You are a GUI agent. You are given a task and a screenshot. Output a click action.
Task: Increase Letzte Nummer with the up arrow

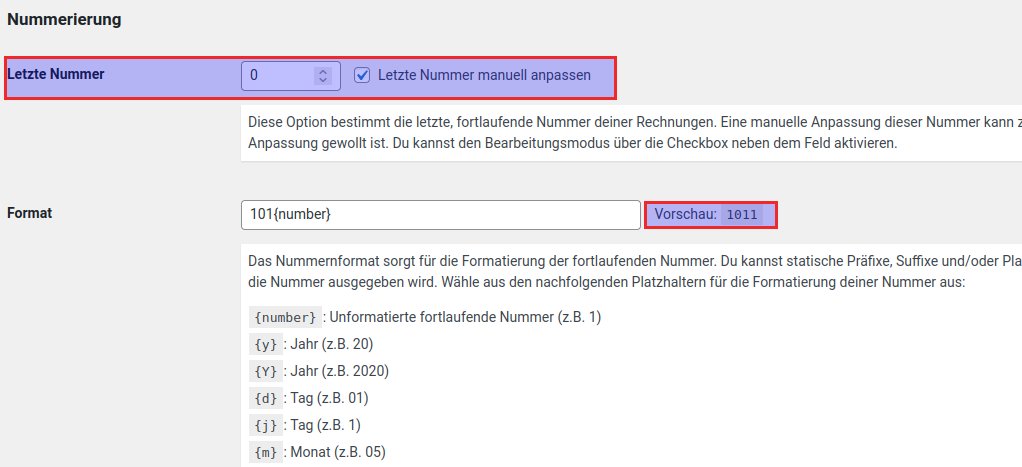click(322, 71)
